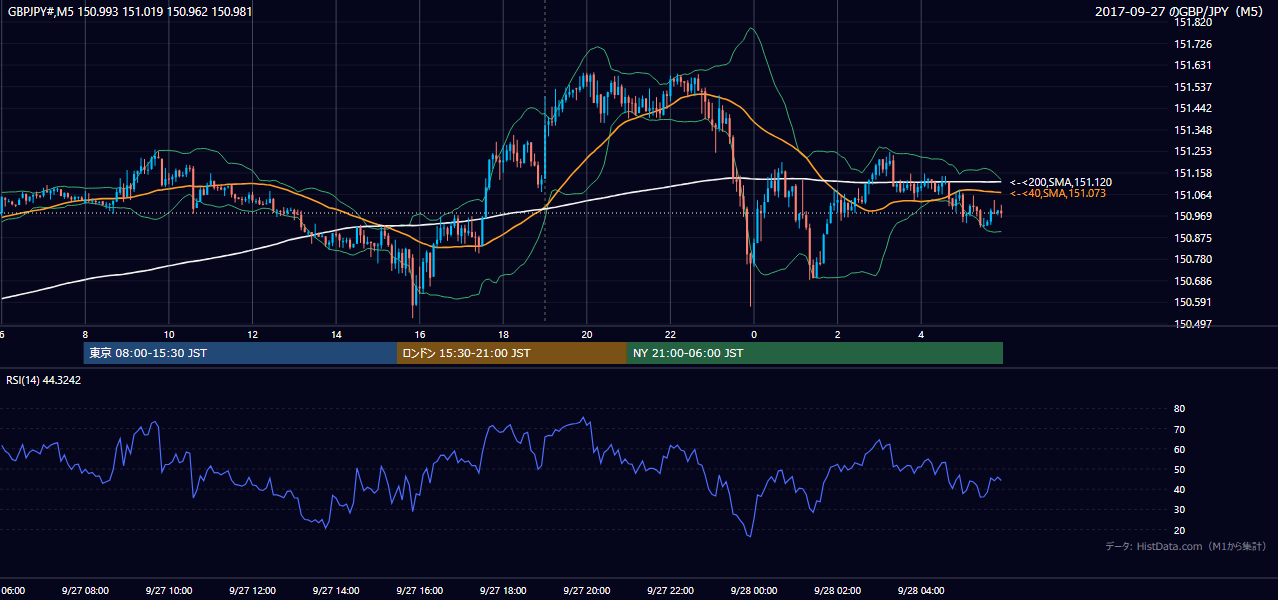1278x600 pixels.
Task: Click hour tick 8 under the price chart
Action: click(x=85, y=335)
